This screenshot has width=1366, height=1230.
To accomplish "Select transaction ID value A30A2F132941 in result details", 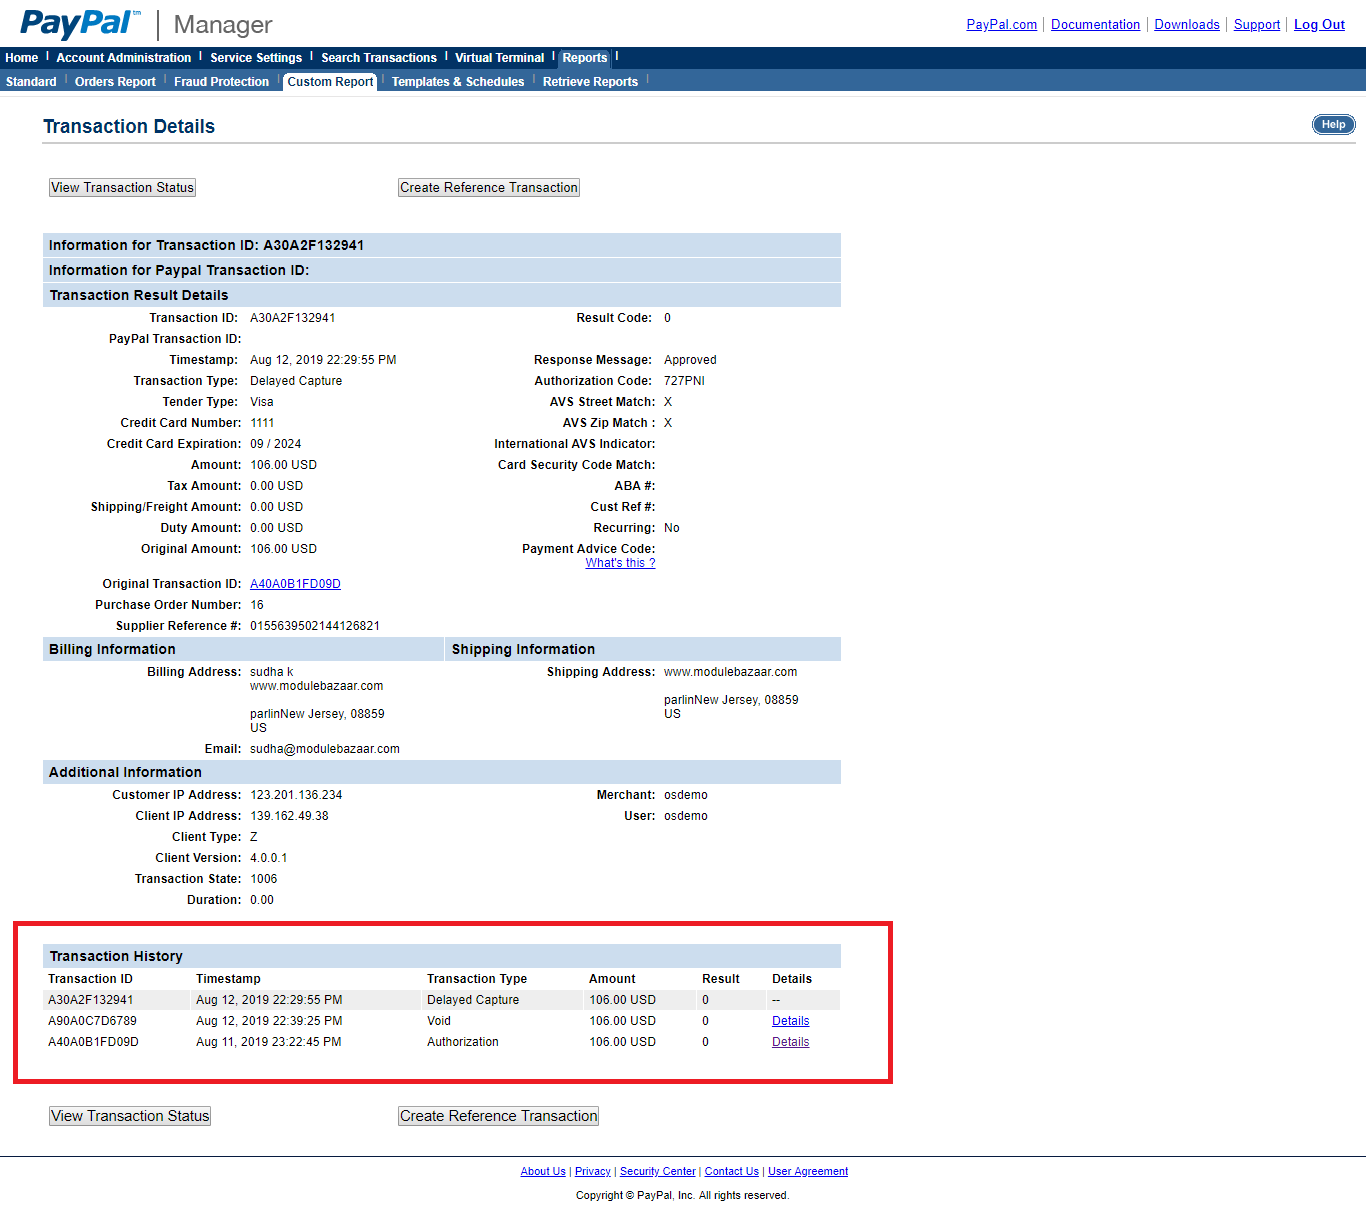I will (x=292, y=318).
